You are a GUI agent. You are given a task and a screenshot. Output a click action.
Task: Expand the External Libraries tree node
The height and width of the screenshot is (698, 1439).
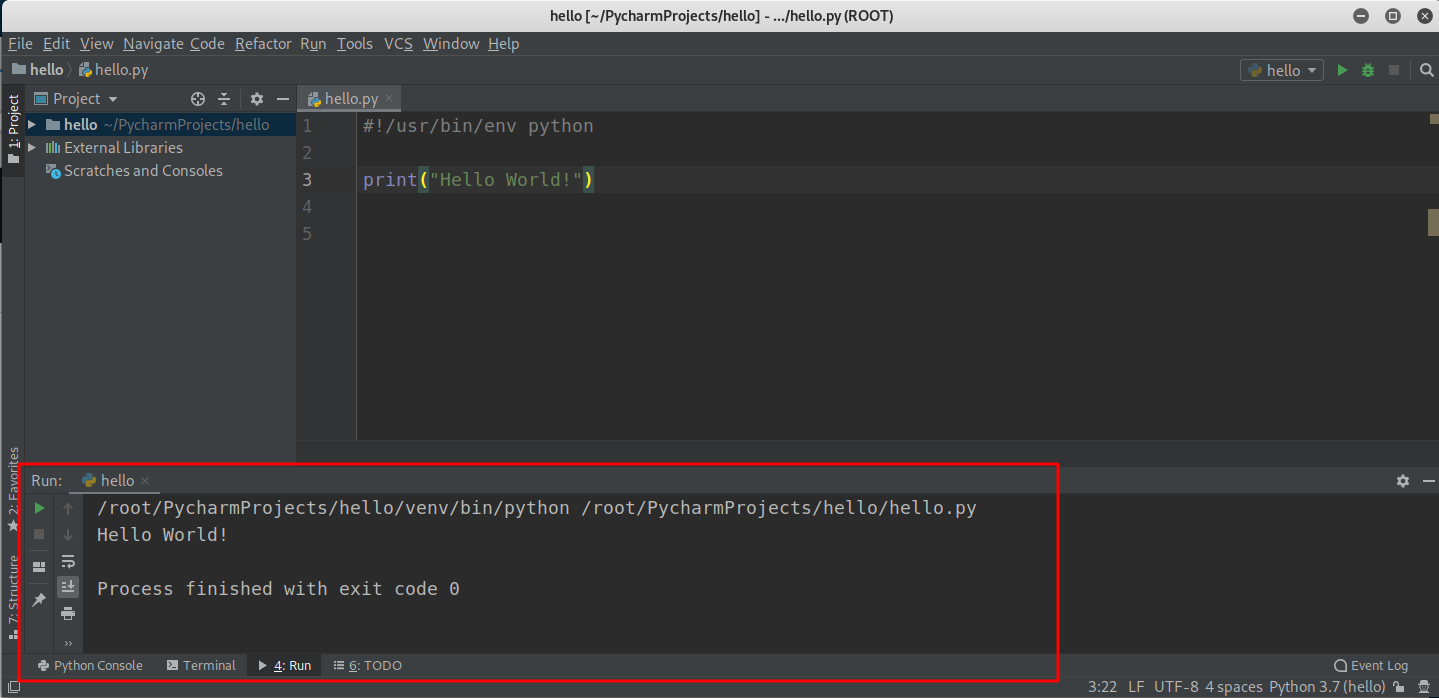32,148
